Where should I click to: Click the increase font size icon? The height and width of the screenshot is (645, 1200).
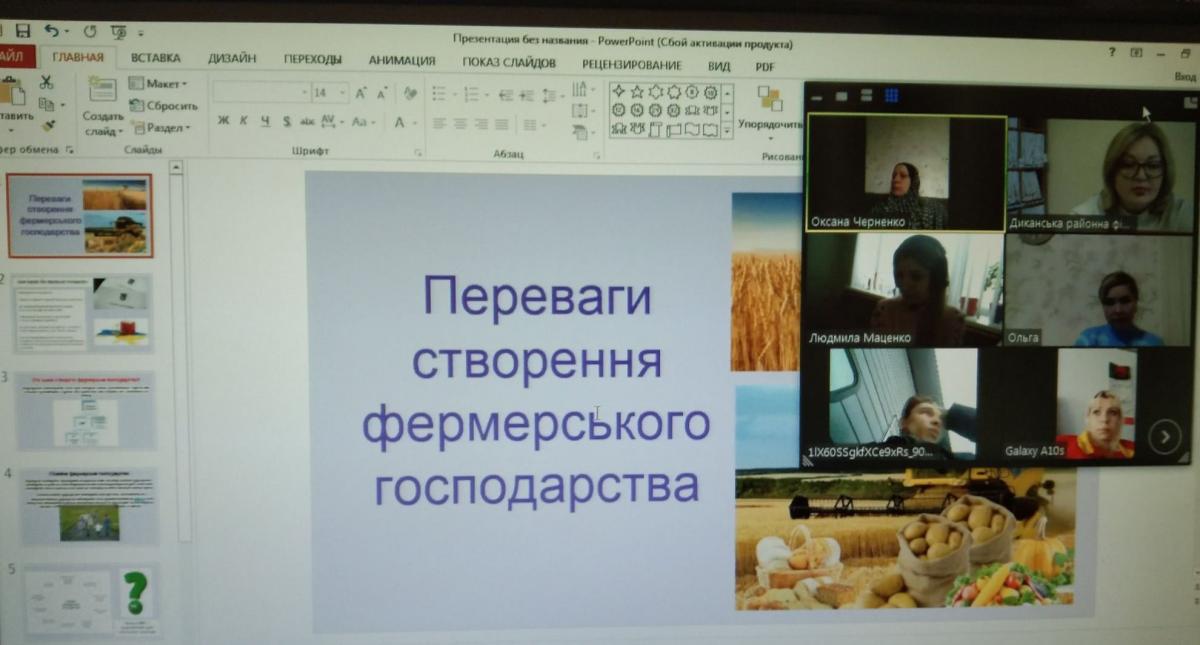(x=360, y=93)
